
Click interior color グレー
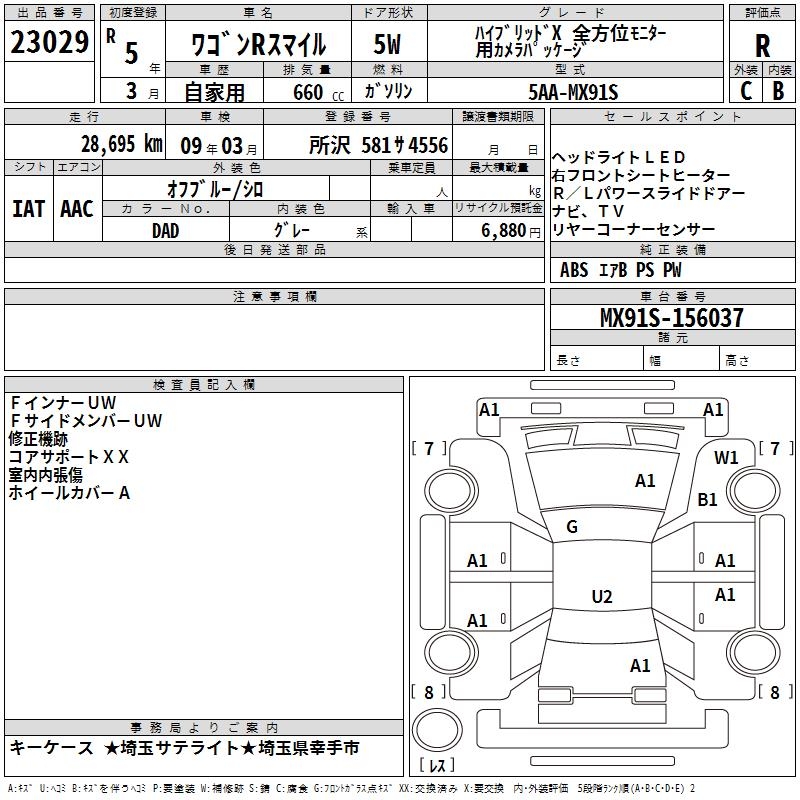click(x=291, y=230)
